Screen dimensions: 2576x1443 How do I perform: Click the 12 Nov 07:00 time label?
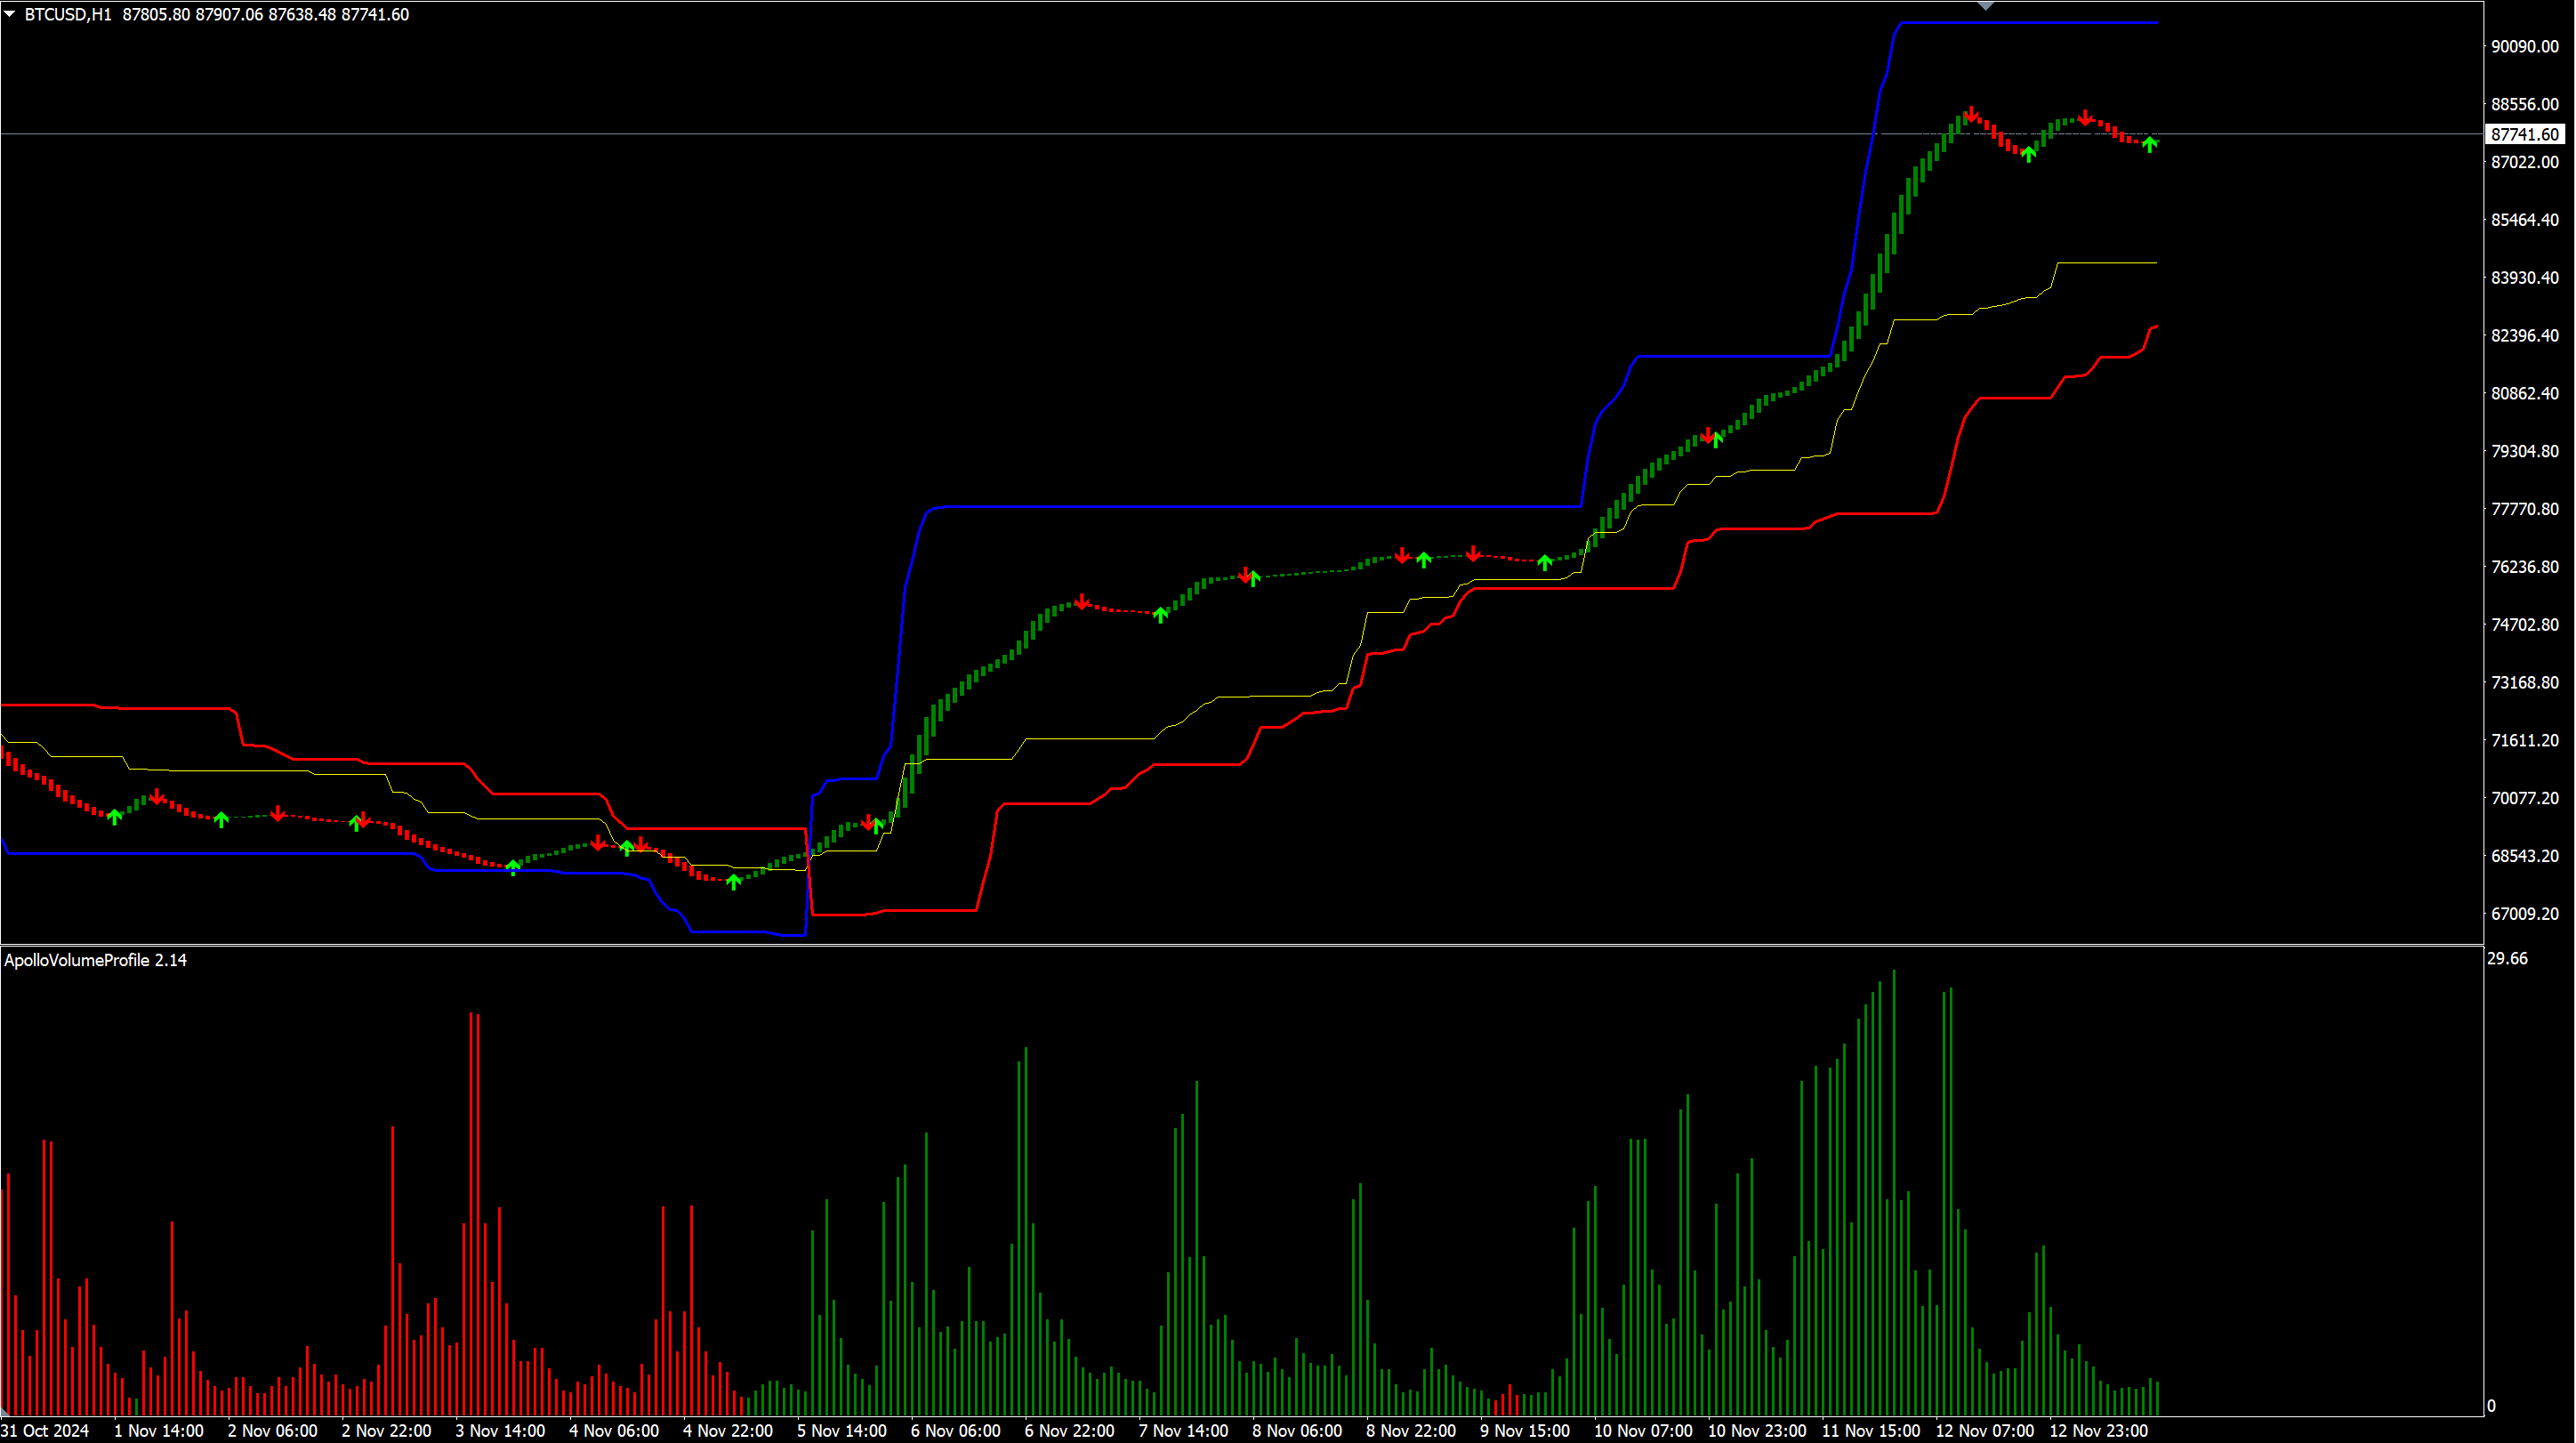pyautogui.click(x=1985, y=1431)
